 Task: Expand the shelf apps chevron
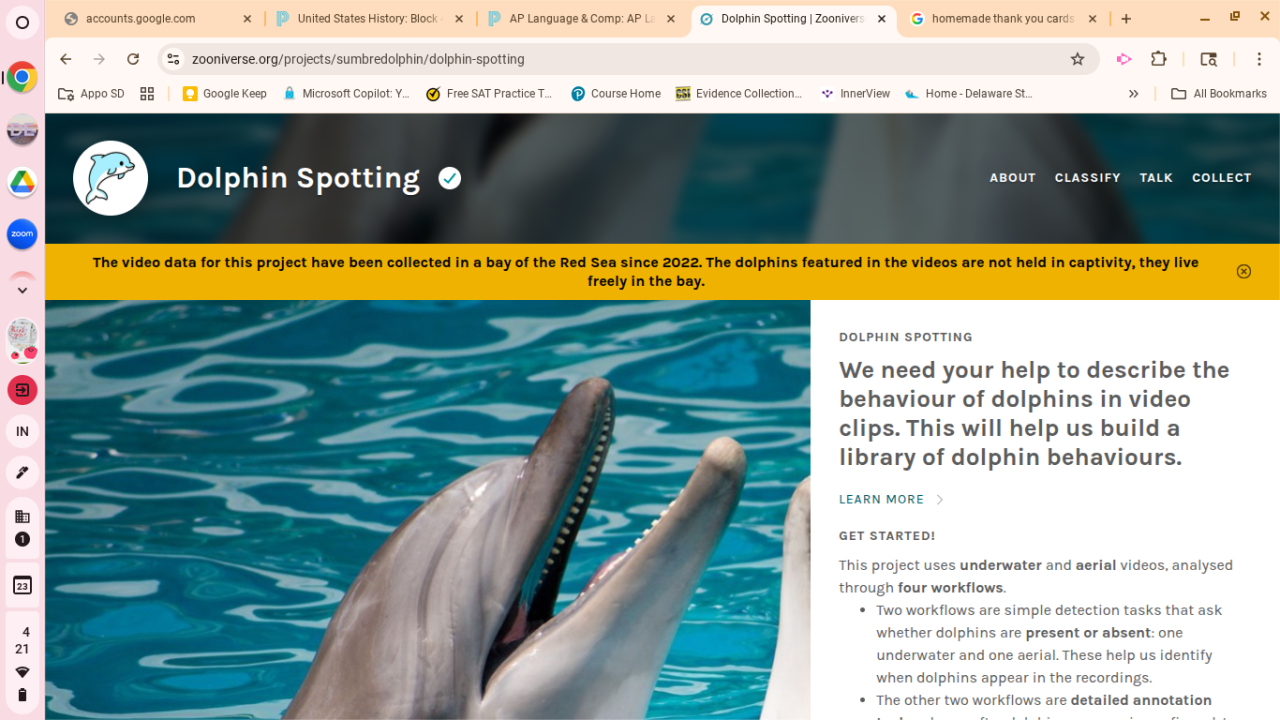coord(22,289)
